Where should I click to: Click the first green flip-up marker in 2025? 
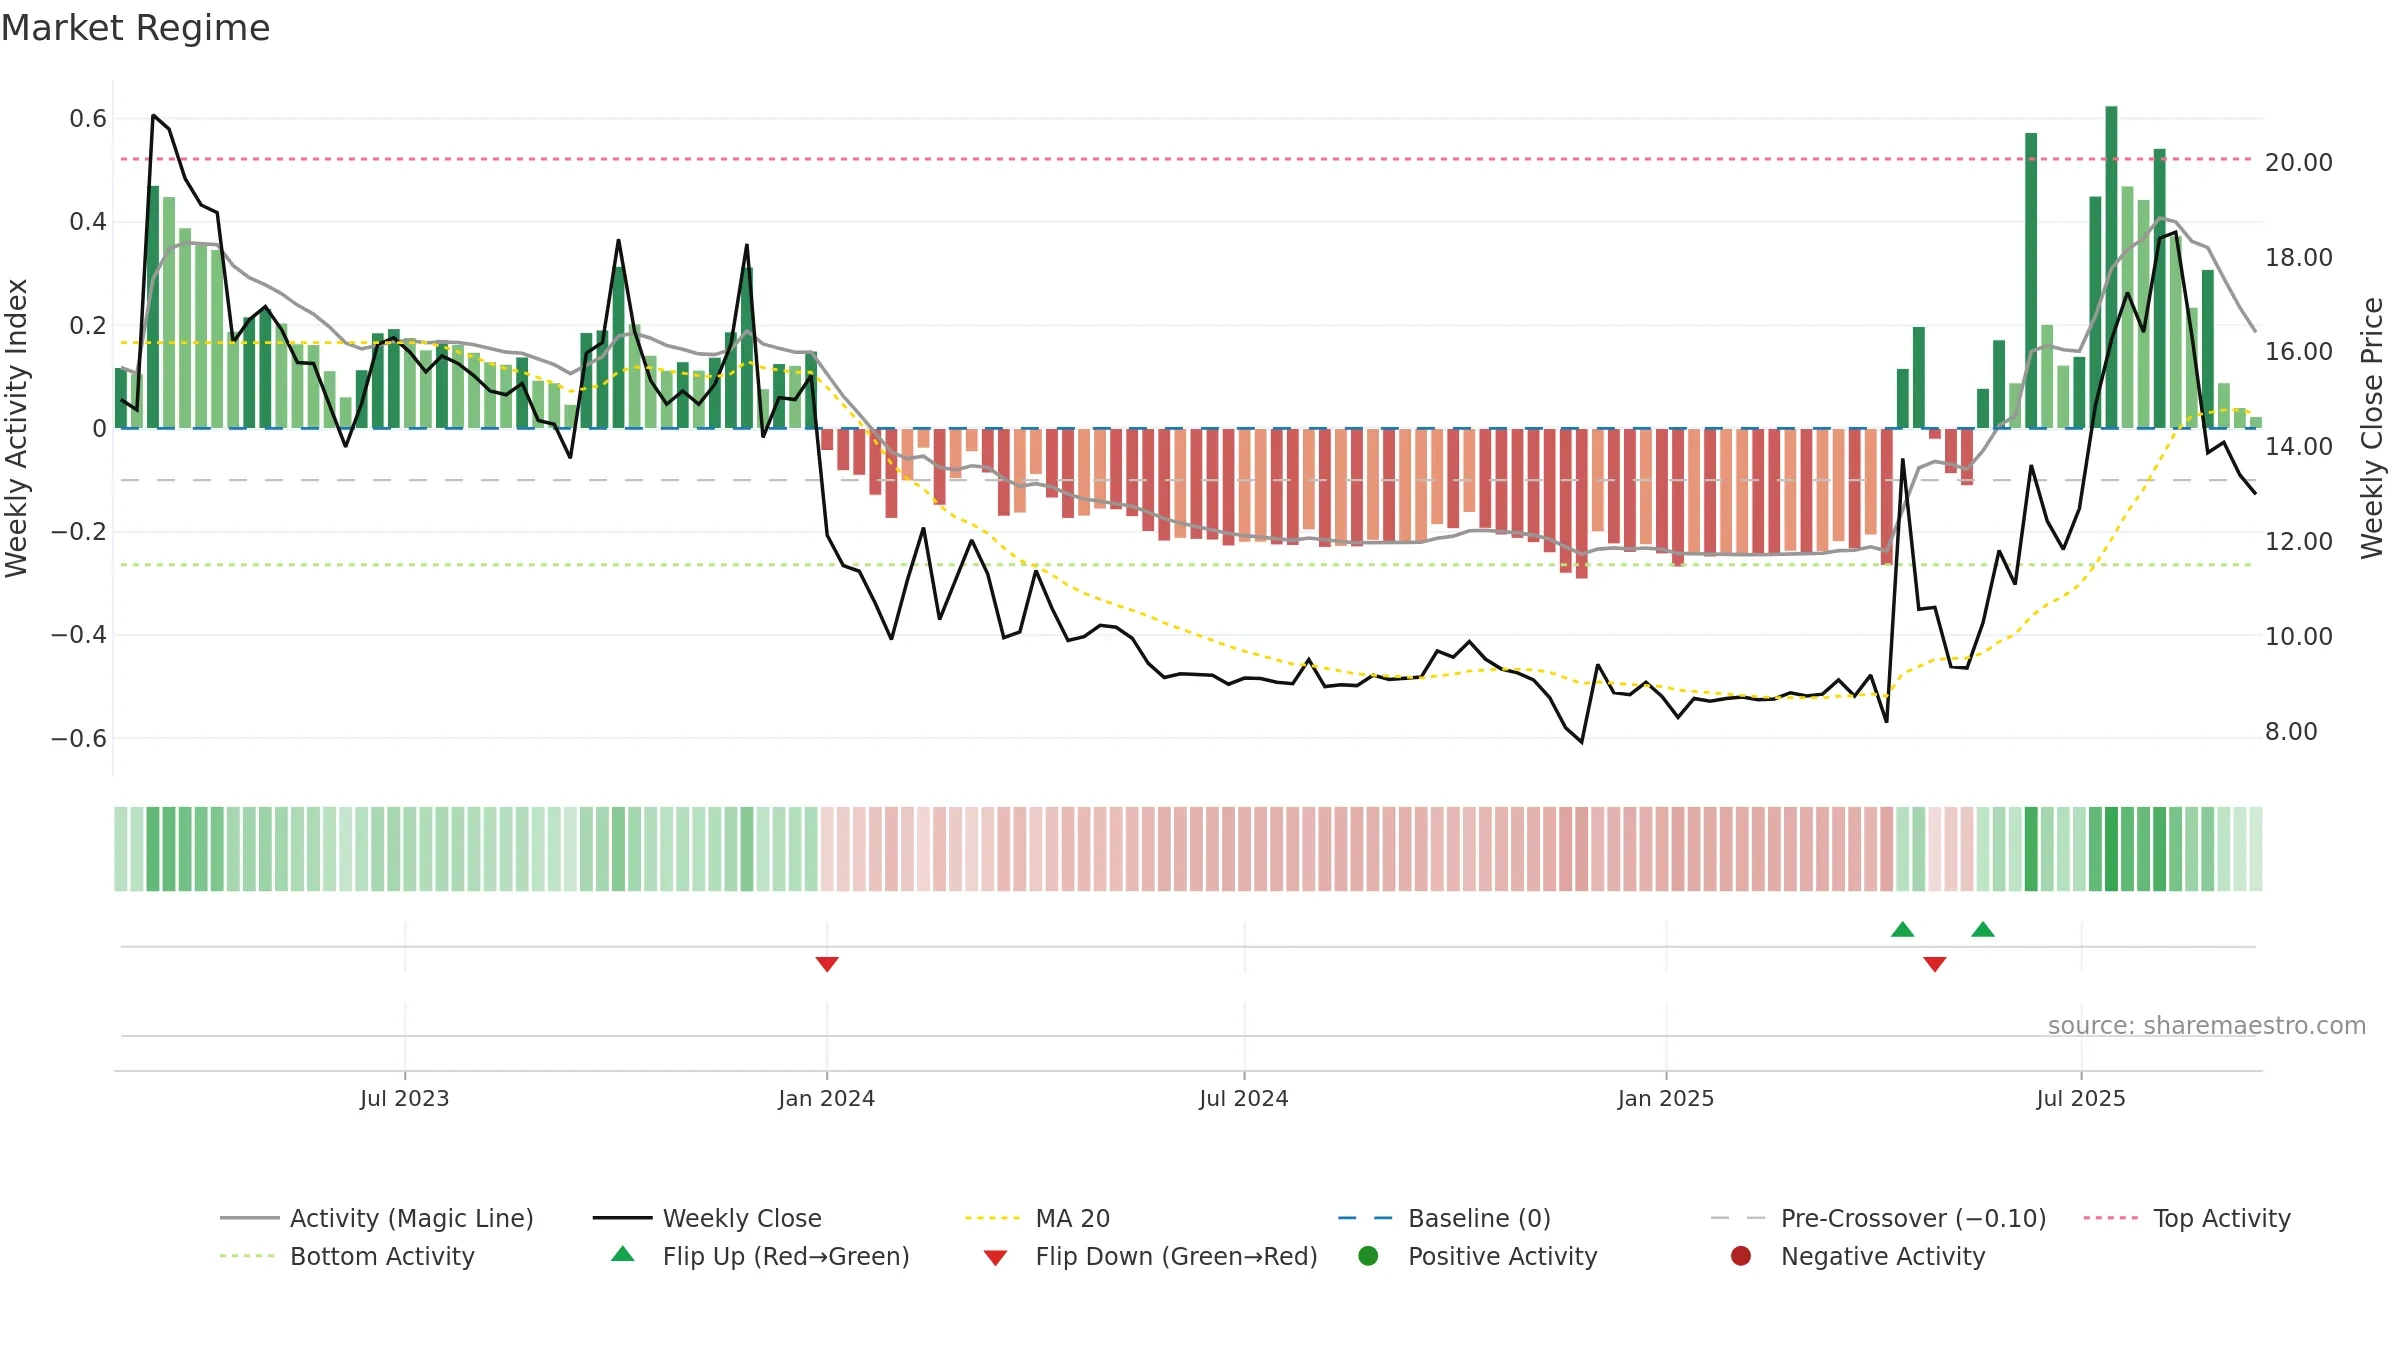coord(1903,929)
